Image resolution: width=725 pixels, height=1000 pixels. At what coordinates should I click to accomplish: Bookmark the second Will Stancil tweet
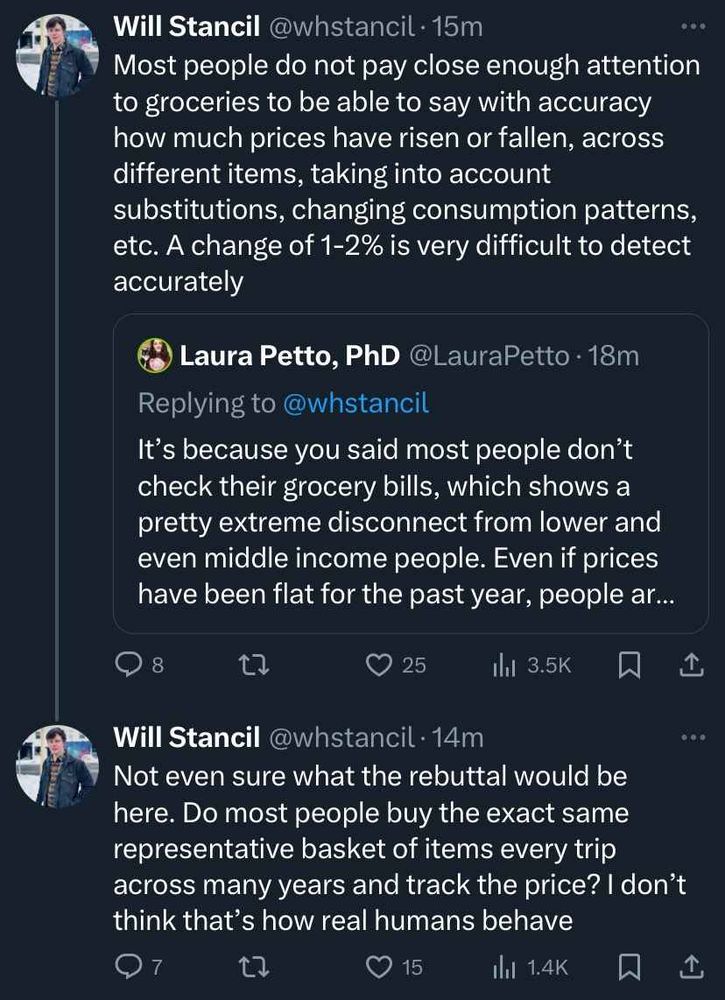[630, 967]
